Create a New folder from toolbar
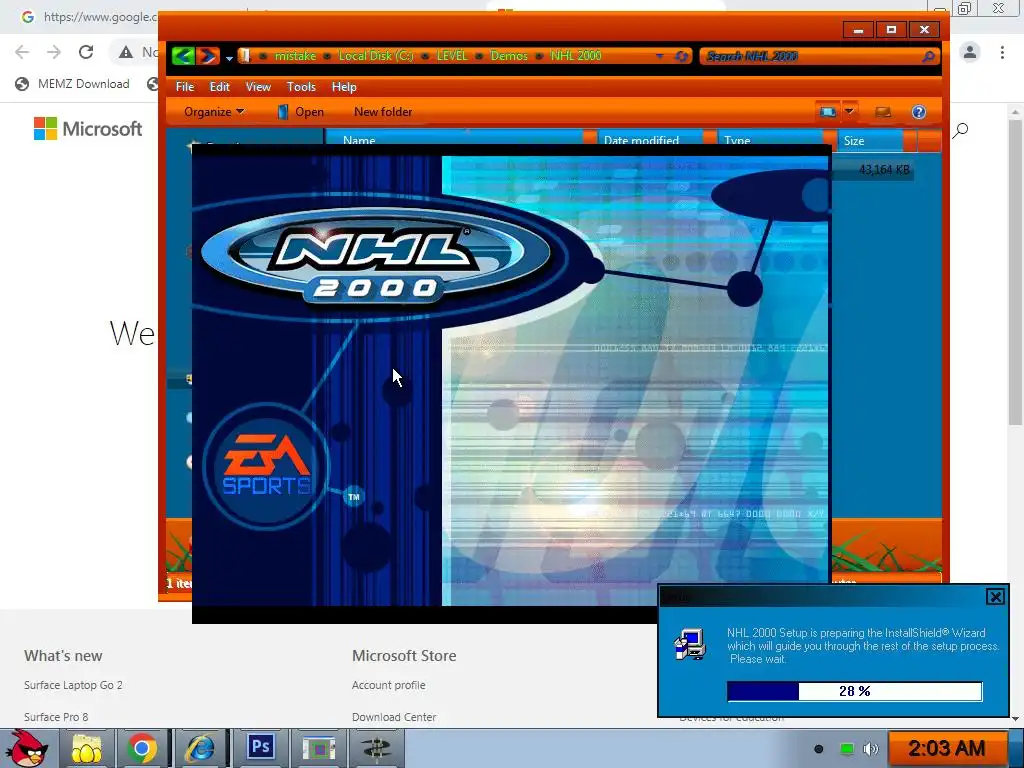Screen dimensions: 1024x768 [383, 112]
